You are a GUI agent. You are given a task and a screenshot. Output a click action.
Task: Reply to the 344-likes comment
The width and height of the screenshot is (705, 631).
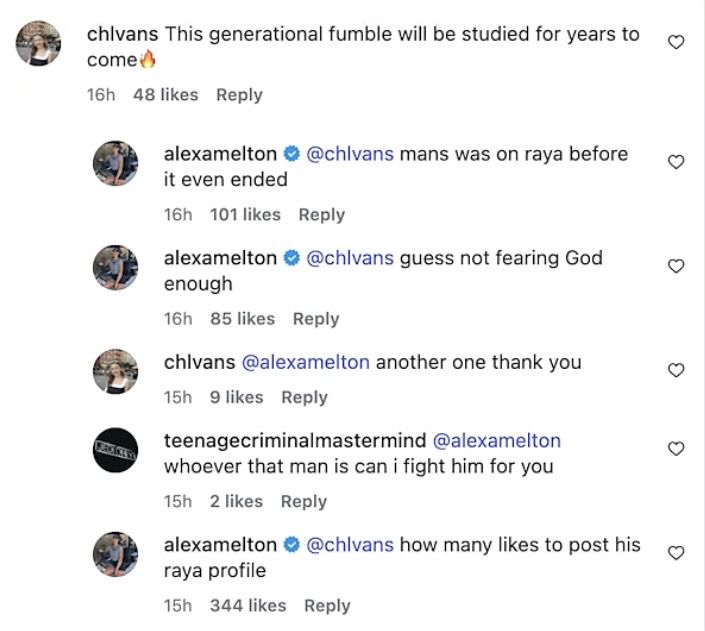(327, 606)
